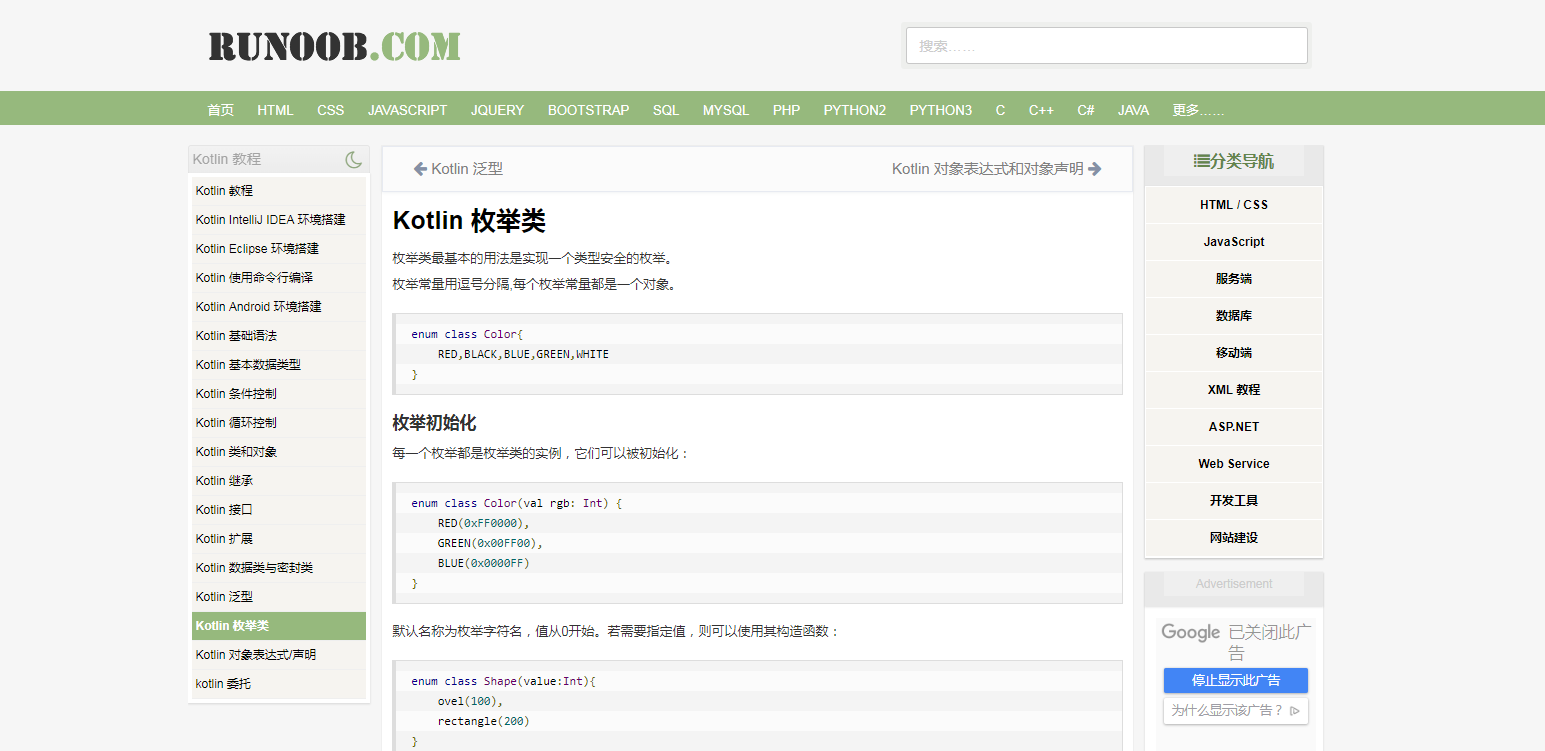Open Kotlin 类和对象
1545x751 pixels.
tap(279, 452)
